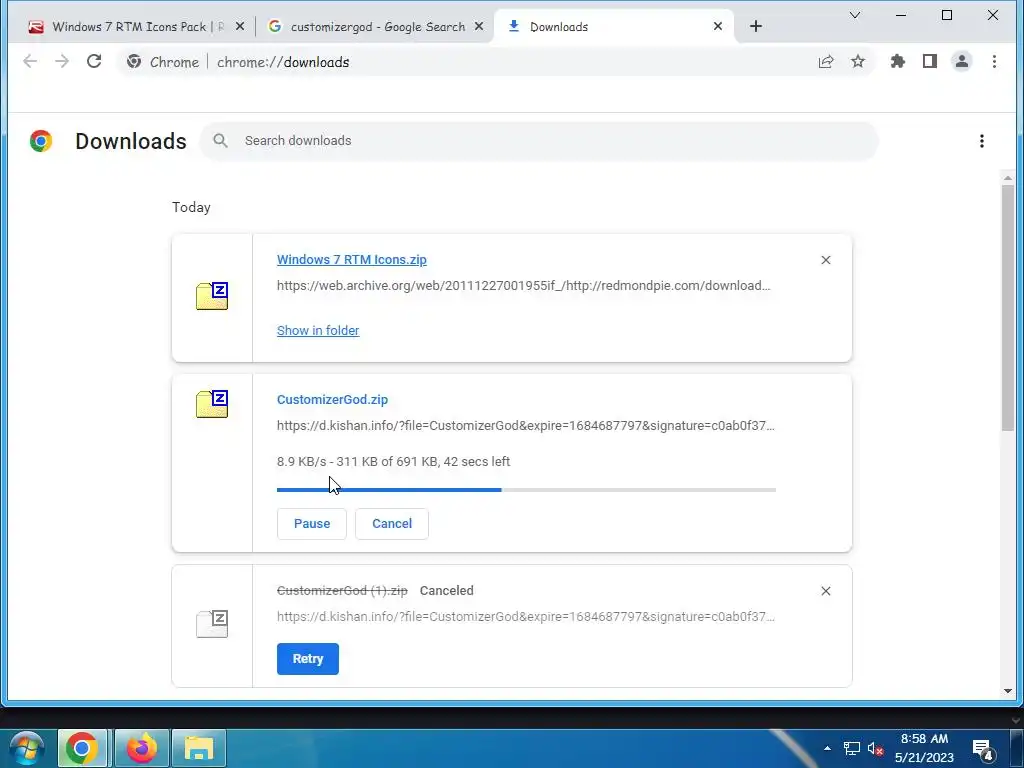
Task: Open the profile avatar menu
Action: tap(961, 61)
